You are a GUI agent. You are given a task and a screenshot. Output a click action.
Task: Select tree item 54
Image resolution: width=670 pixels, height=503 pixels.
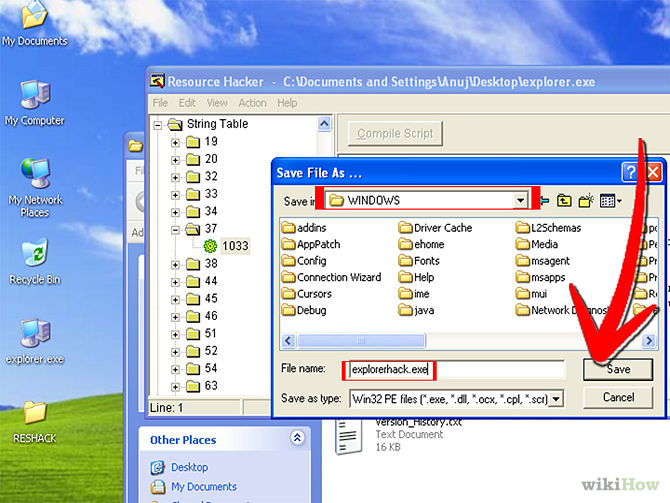pyautogui.click(x=211, y=368)
